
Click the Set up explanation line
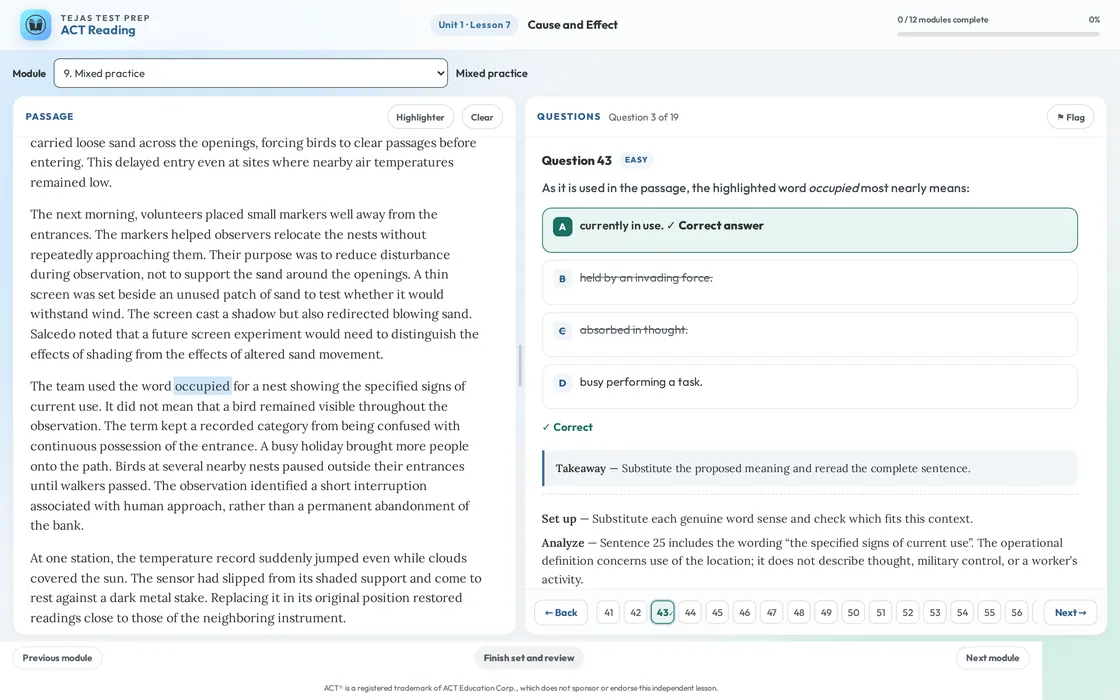point(757,519)
